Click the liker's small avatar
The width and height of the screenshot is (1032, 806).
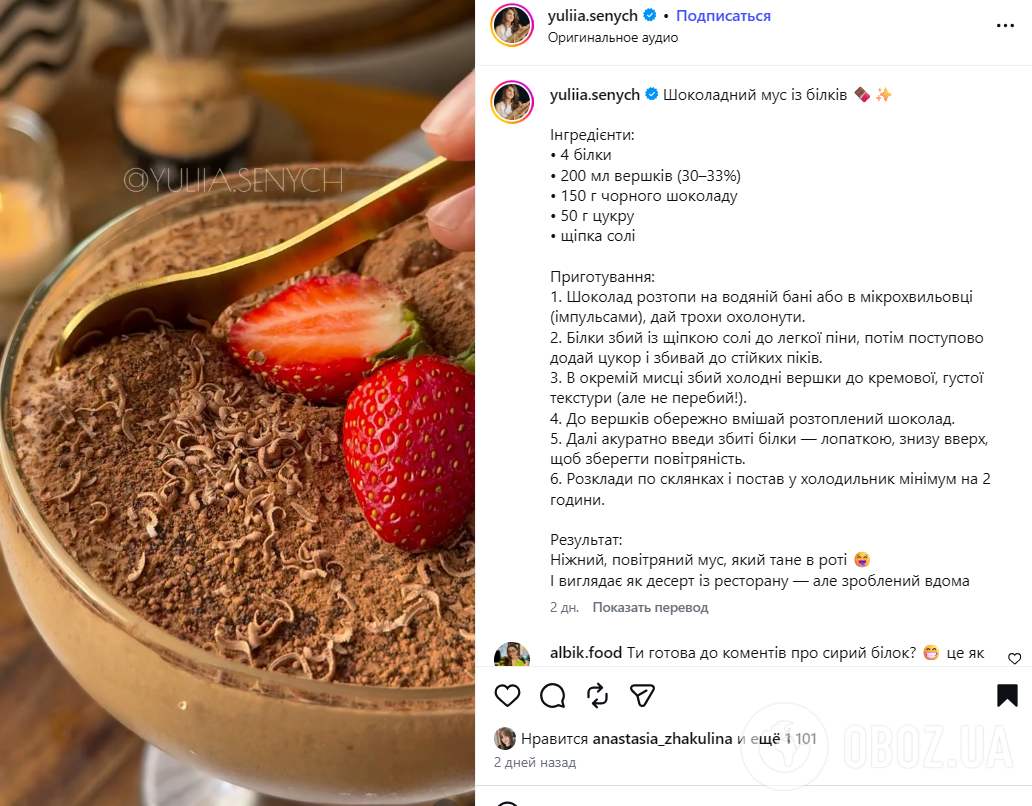[x=505, y=739]
